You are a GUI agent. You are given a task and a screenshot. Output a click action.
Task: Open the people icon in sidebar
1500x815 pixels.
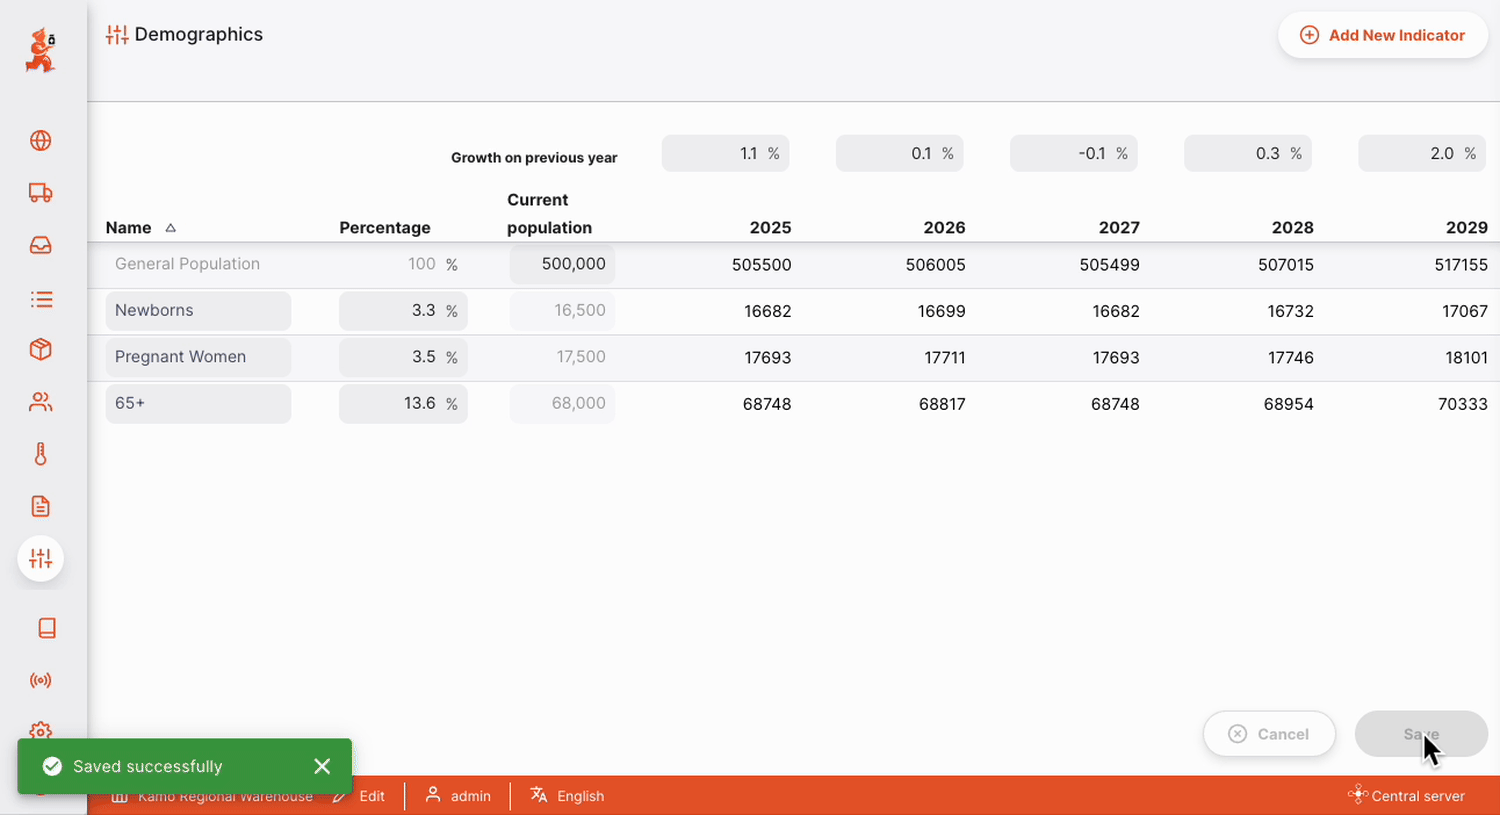point(40,402)
